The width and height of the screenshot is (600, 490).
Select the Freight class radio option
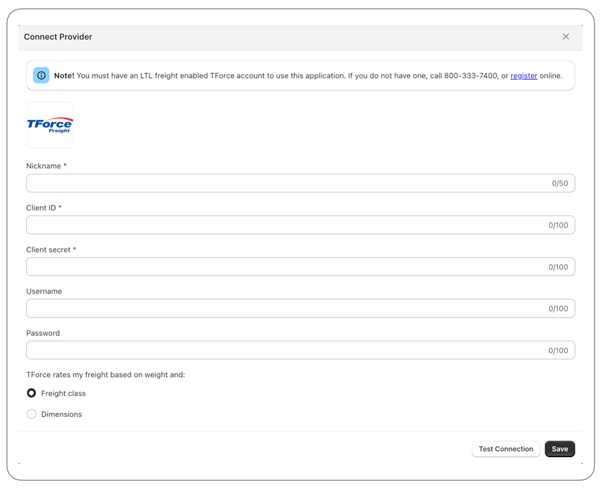click(x=31, y=393)
